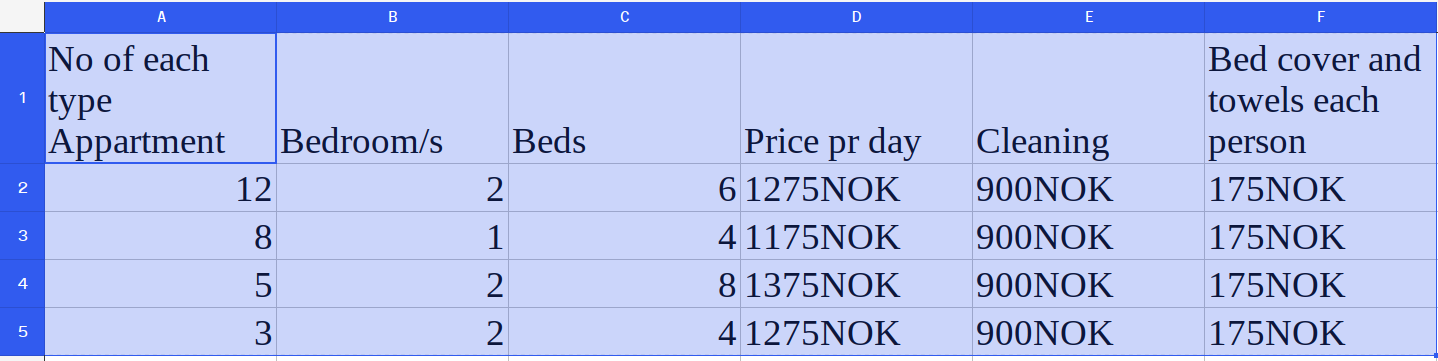The image size is (1438, 361).
Task: Select column A header
Action: point(160,17)
